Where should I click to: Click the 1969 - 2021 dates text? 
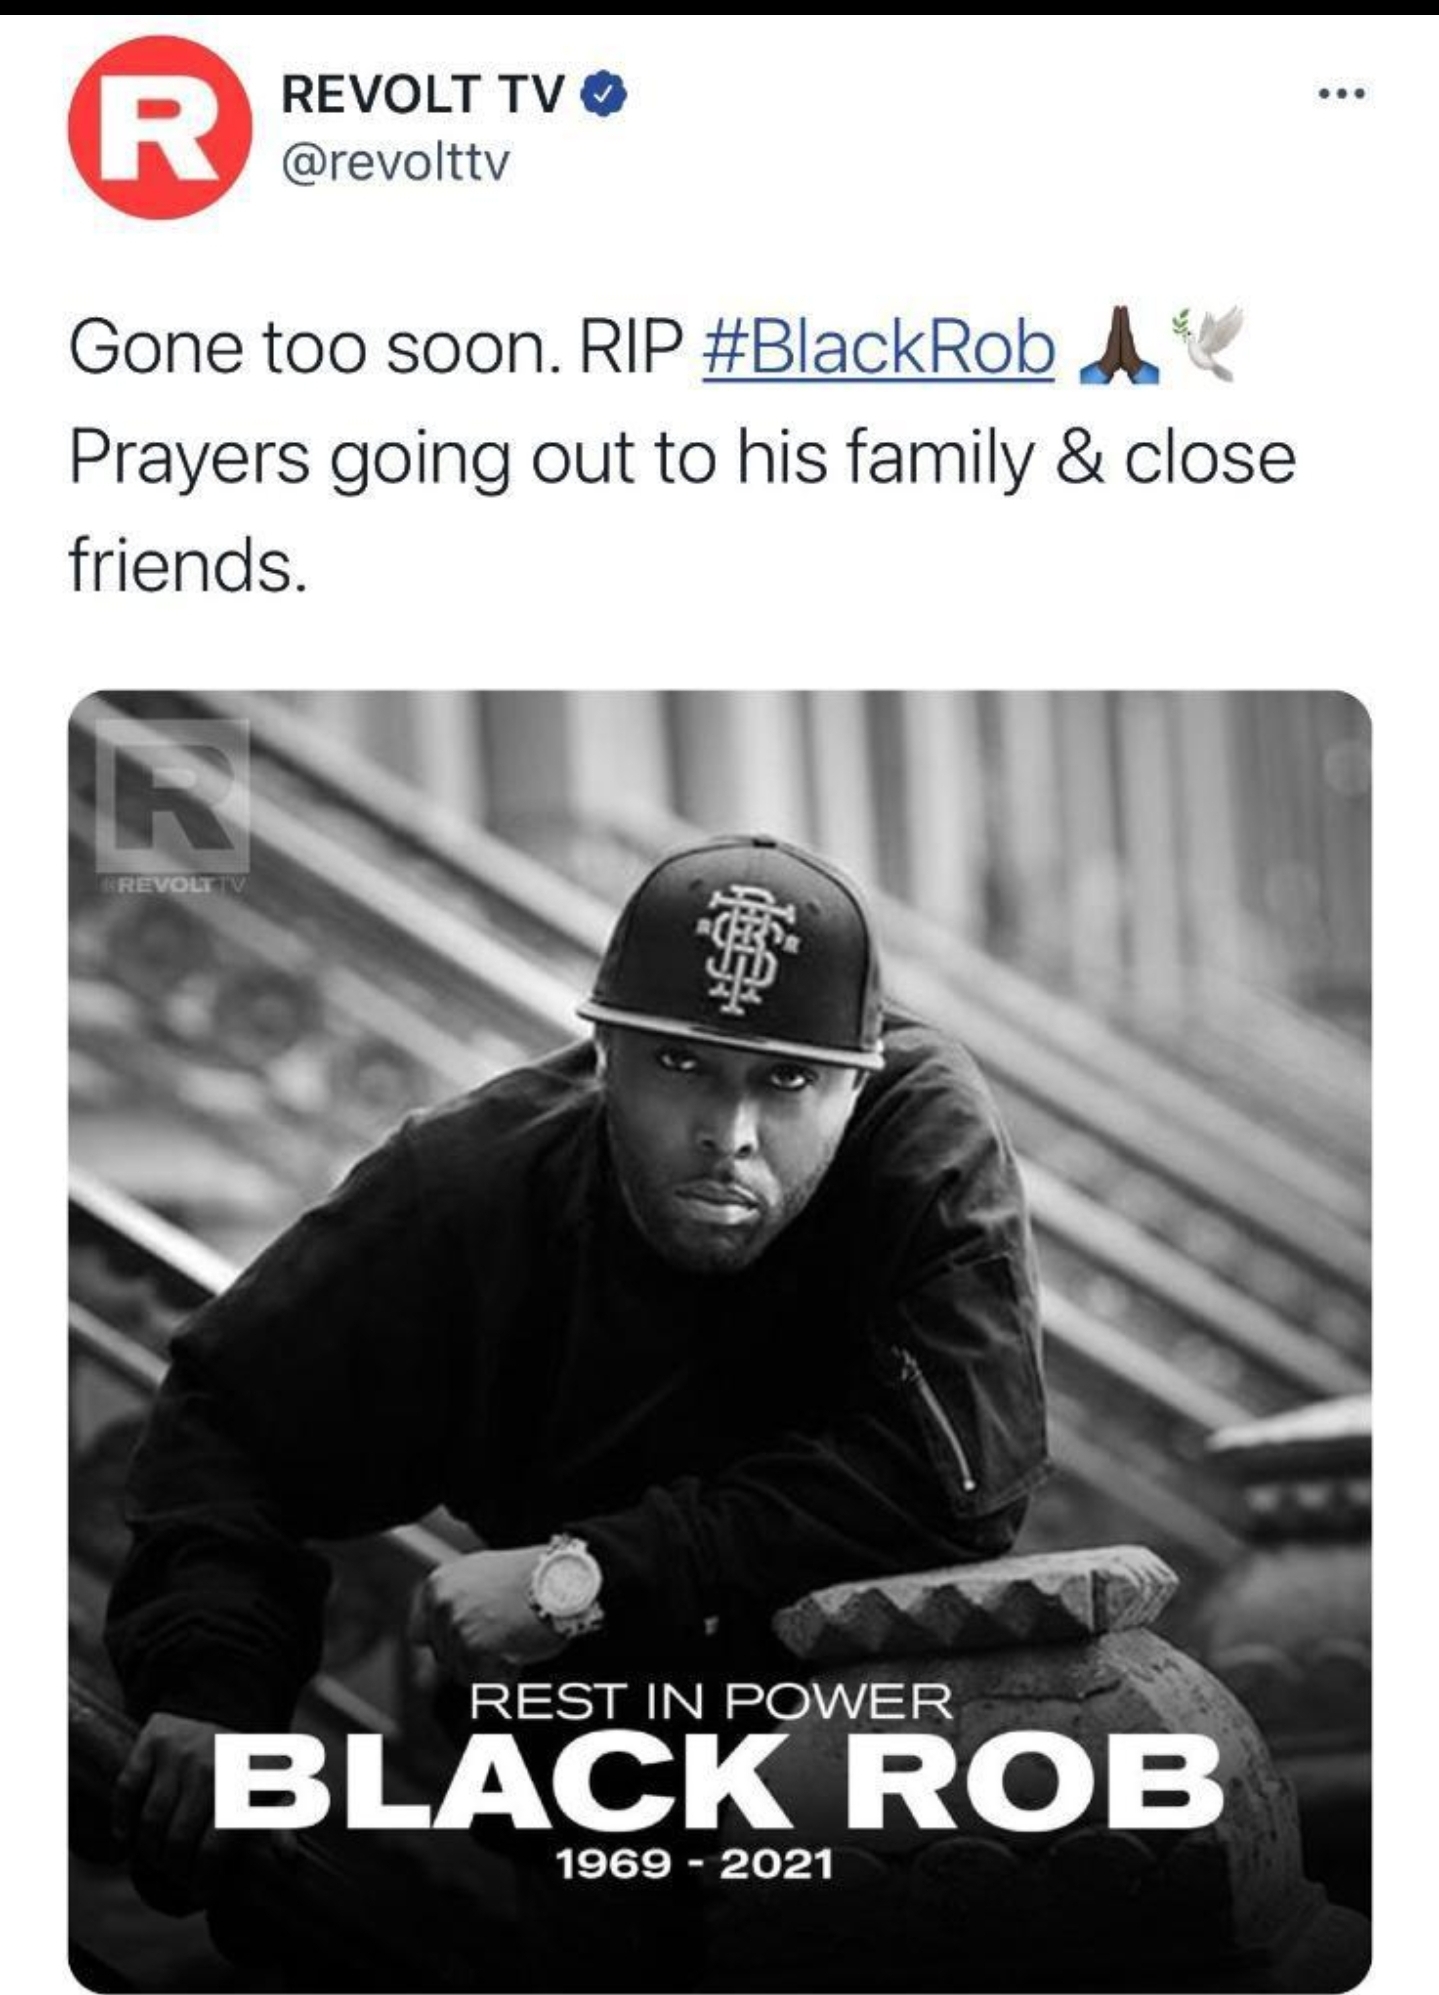click(x=694, y=1863)
